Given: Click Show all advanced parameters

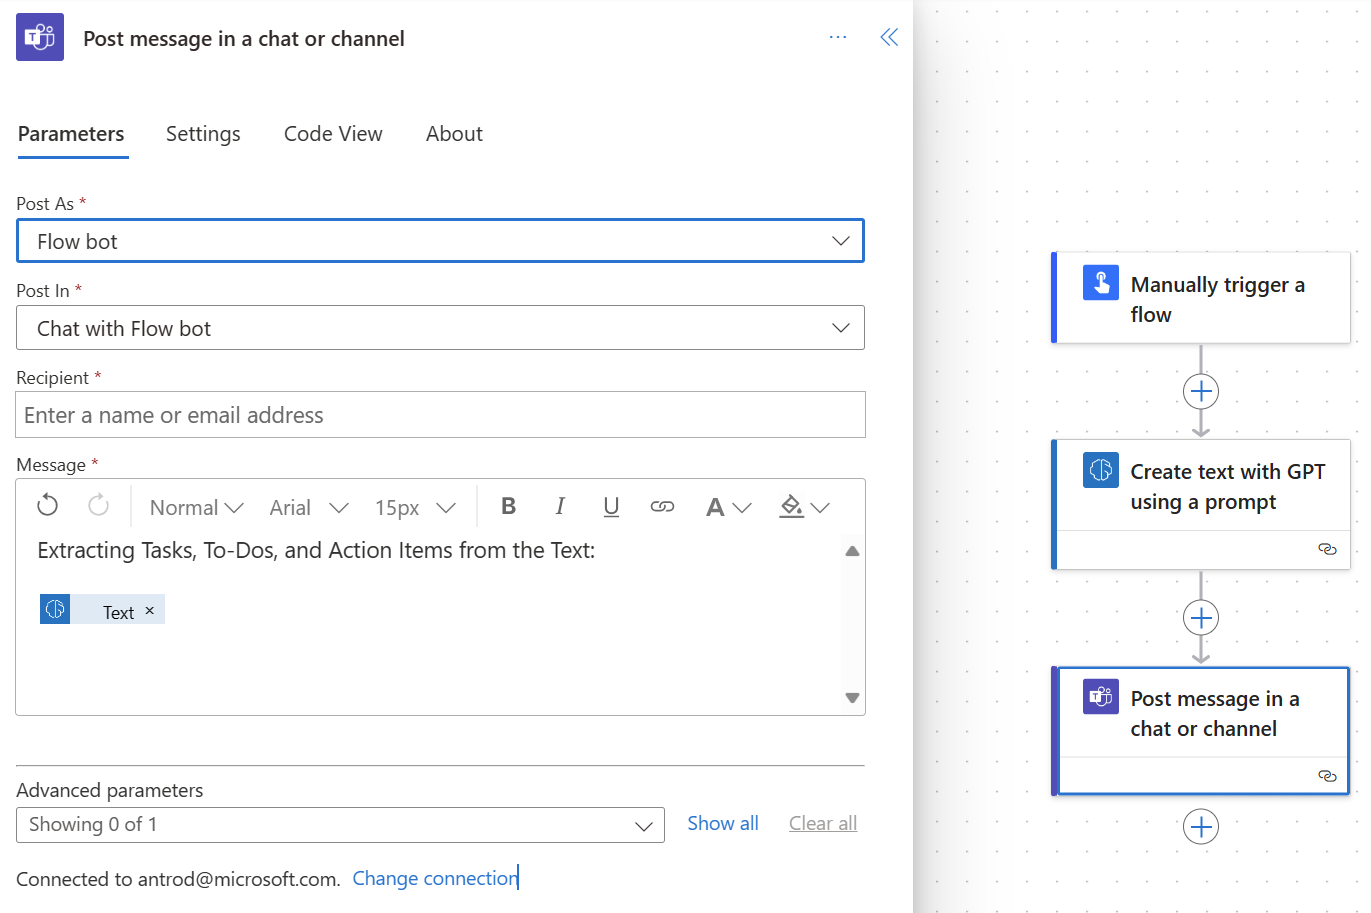Looking at the screenshot, I should pyautogui.click(x=723, y=823).
